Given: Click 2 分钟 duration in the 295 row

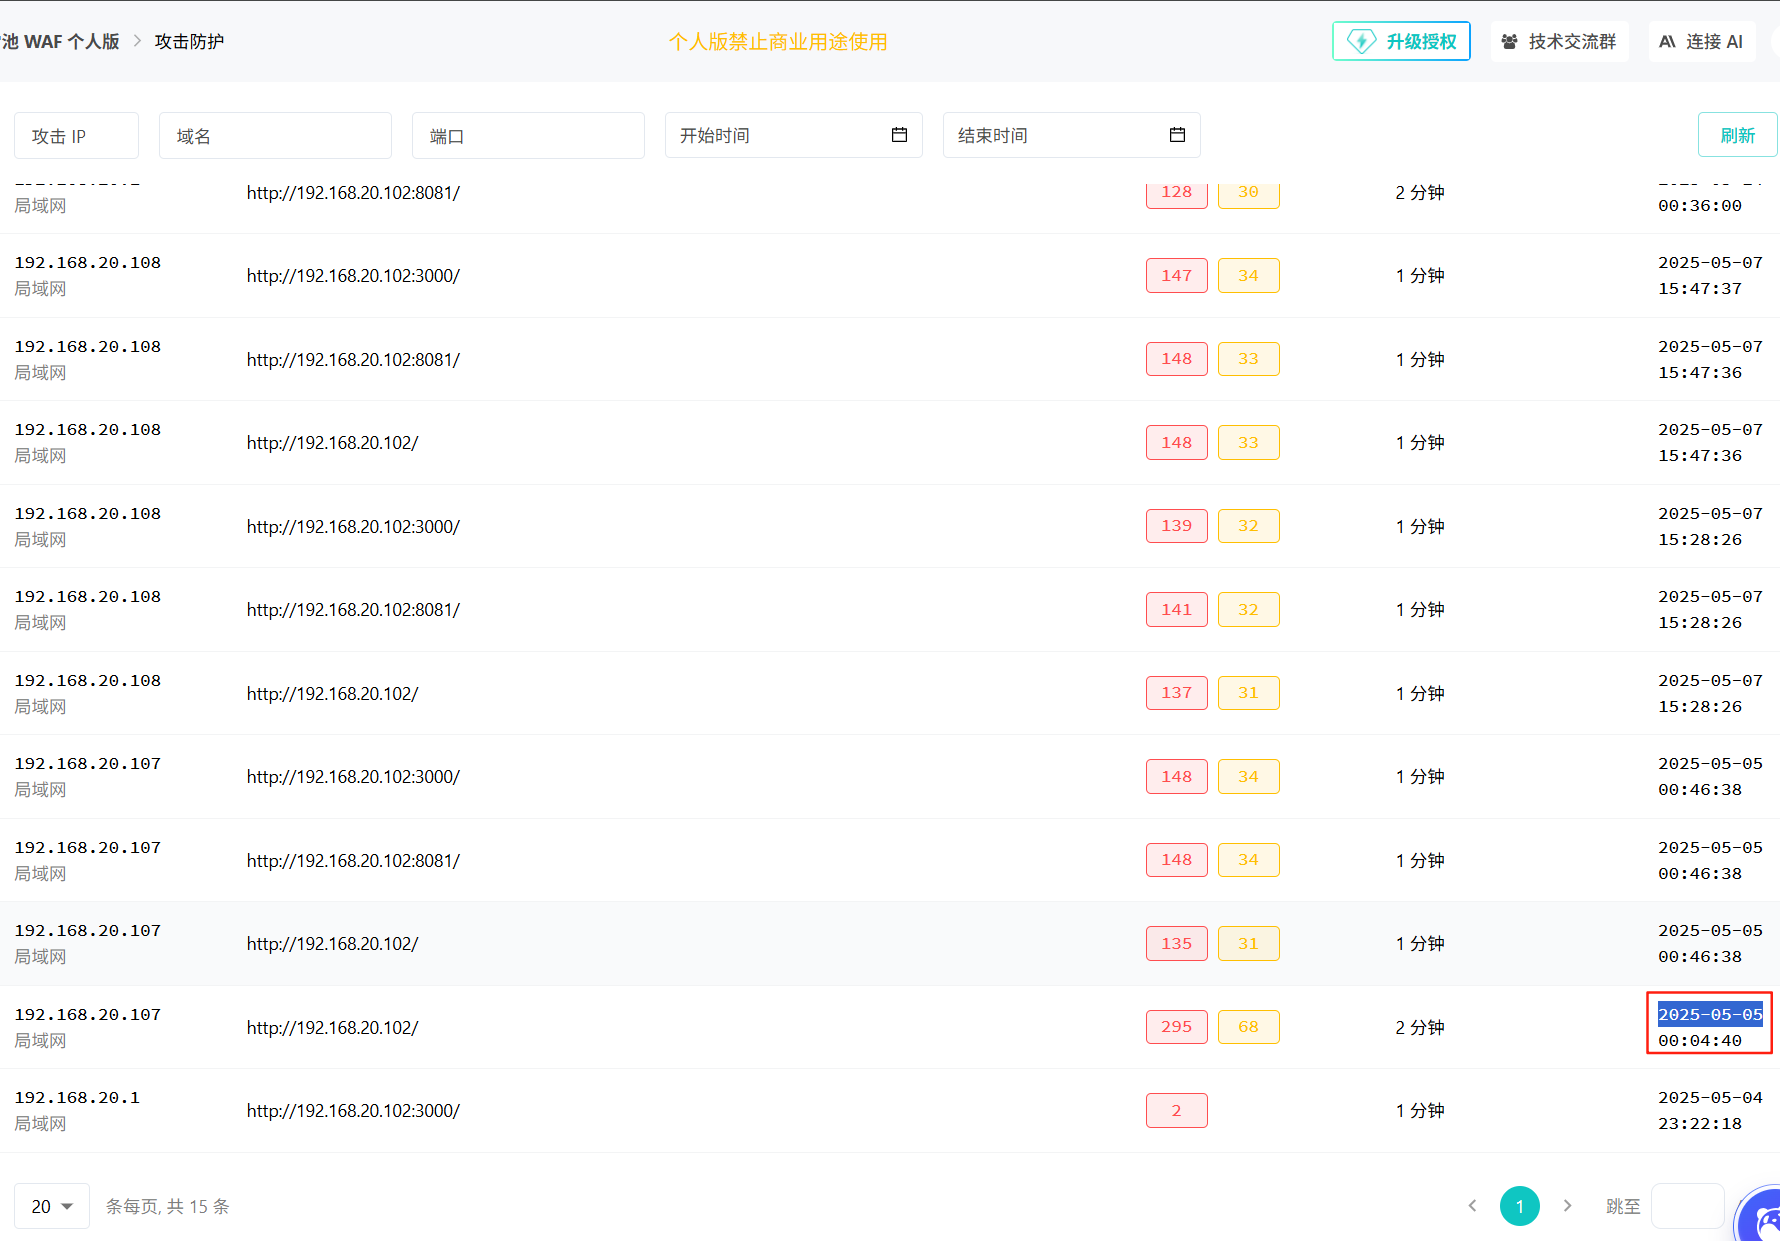Looking at the screenshot, I should [x=1420, y=1027].
